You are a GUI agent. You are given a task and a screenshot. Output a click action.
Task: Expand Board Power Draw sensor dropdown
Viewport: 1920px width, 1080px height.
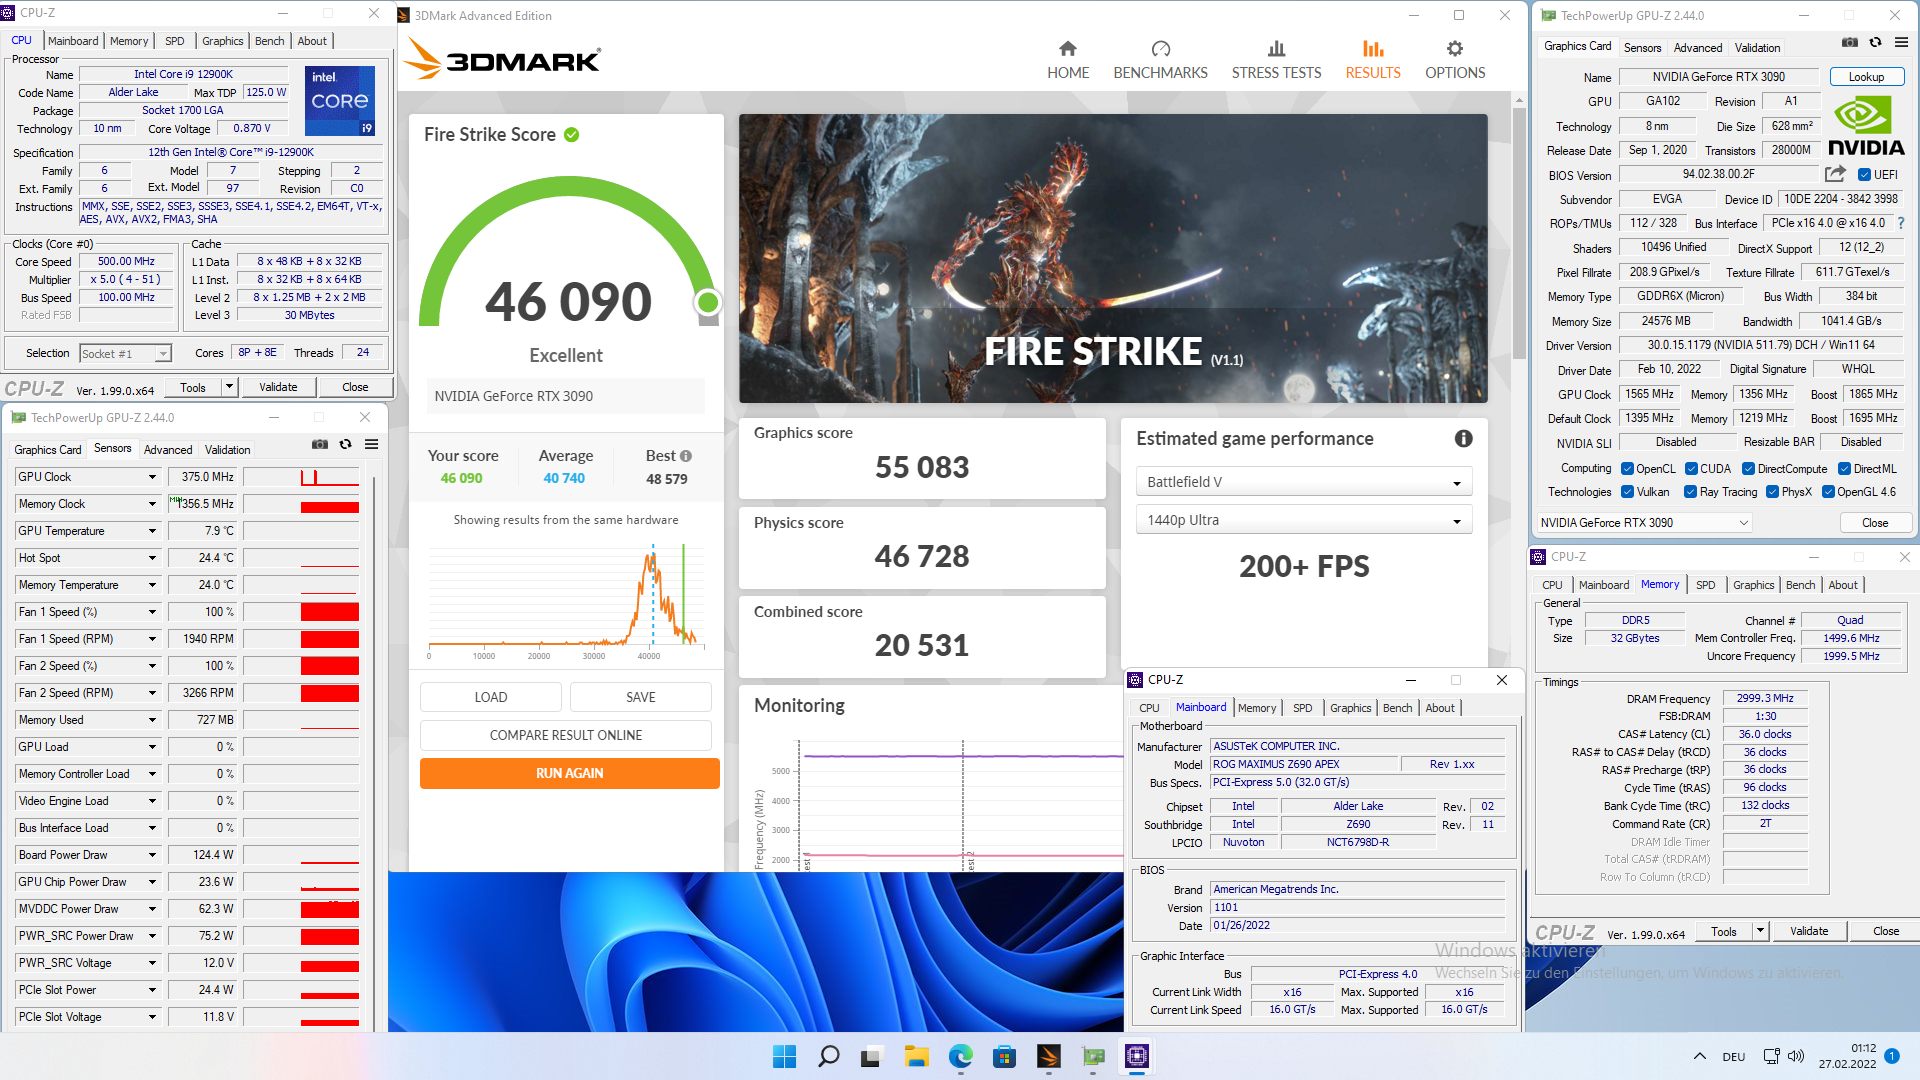tap(152, 855)
